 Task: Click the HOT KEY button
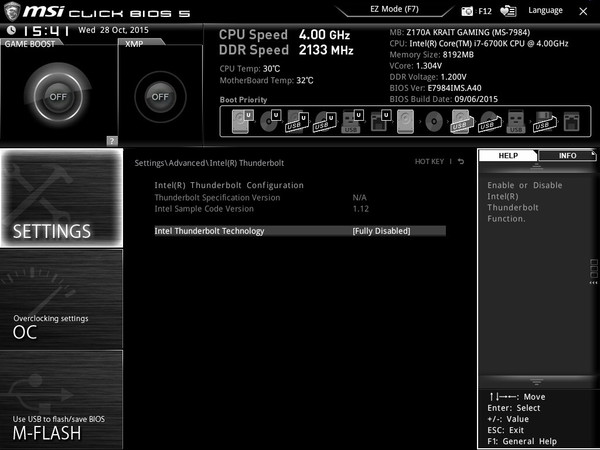pyautogui.click(x=429, y=161)
